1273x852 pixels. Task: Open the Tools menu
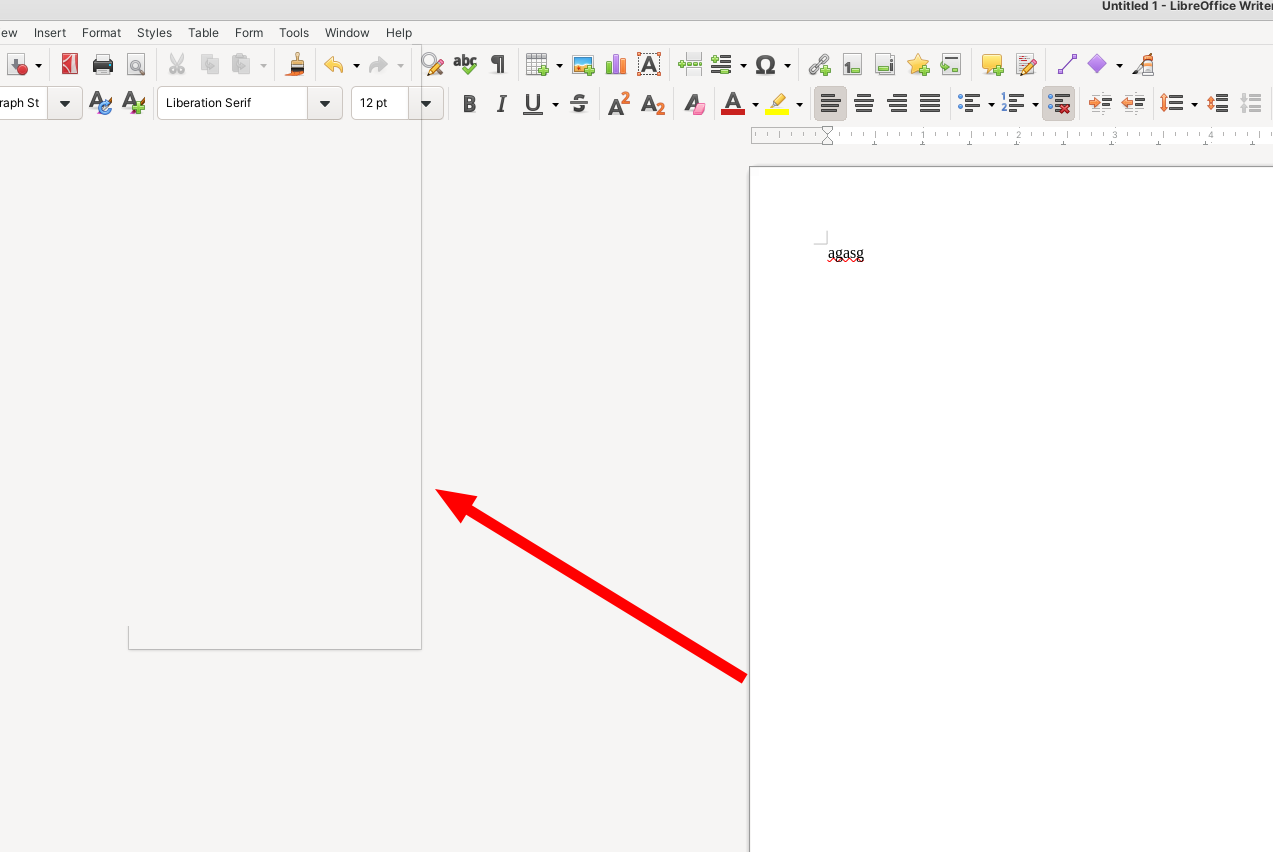pyautogui.click(x=294, y=33)
